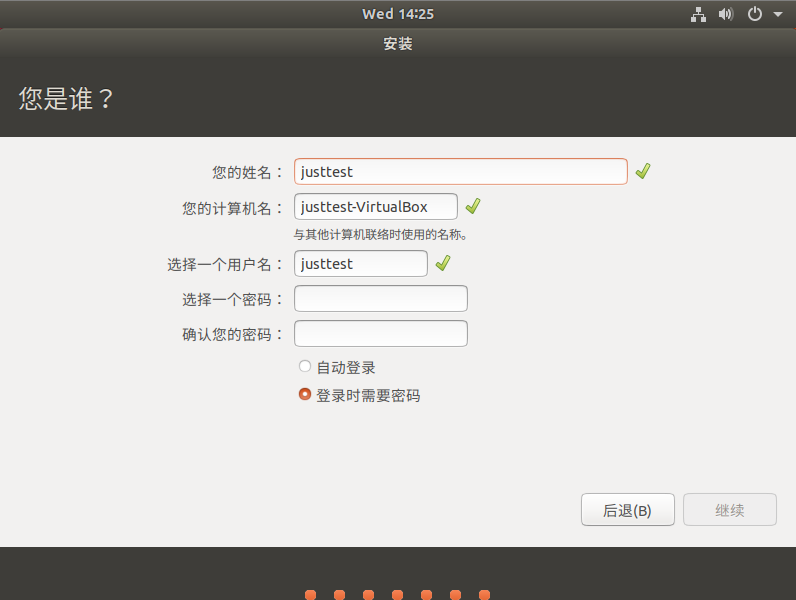
Task: Click the 选择一个用户名 username field
Action: click(361, 264)
